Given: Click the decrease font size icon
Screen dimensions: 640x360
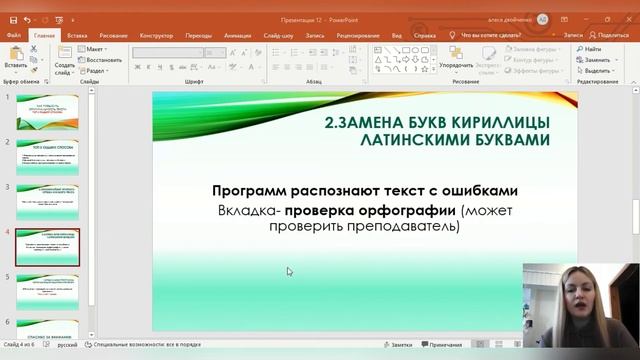Looking at the screenshot, I should (244, 53).
